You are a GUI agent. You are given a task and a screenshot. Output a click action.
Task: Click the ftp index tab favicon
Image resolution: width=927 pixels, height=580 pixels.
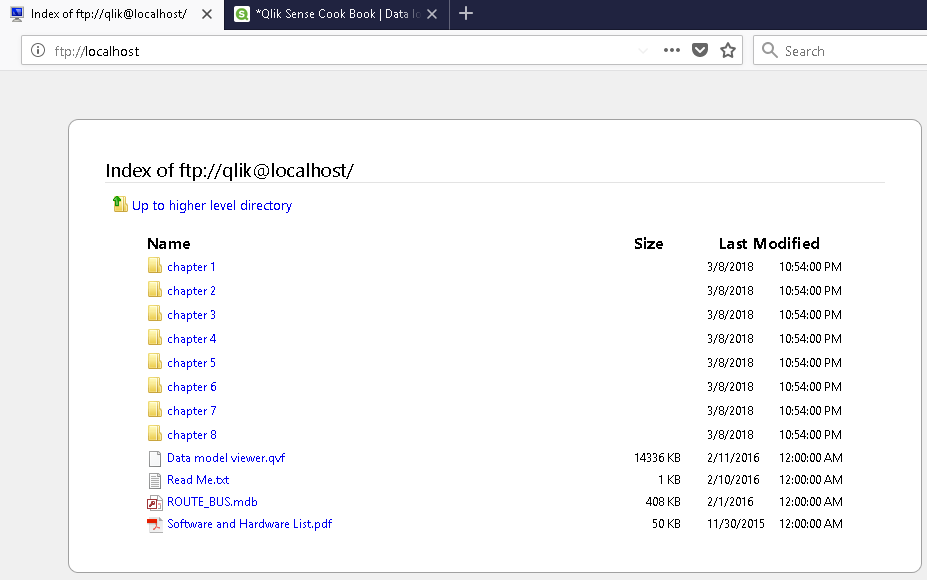tap(17, 14)
